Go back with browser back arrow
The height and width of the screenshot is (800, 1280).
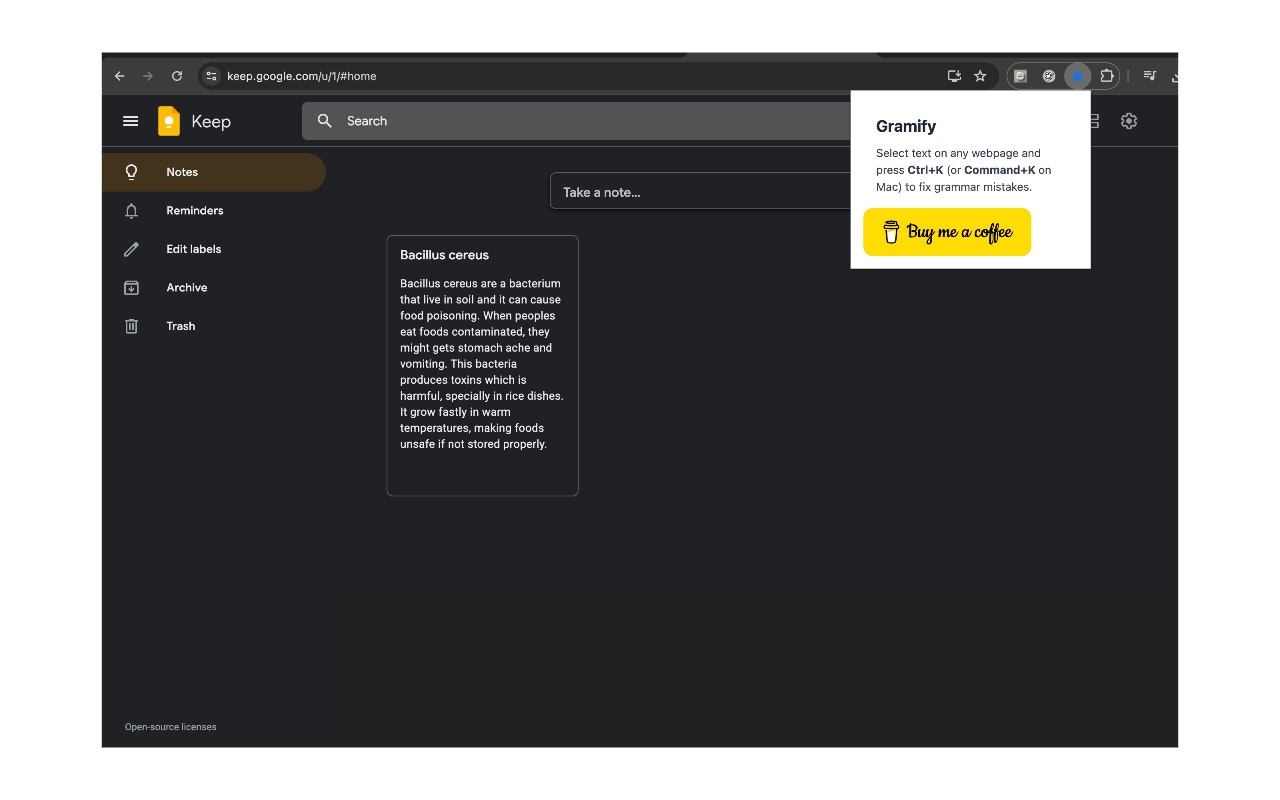[120, 76]
